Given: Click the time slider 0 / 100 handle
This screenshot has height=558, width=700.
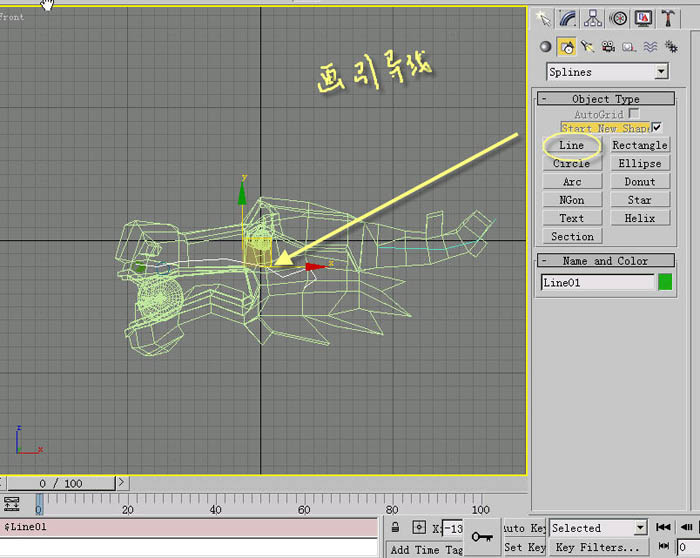Looking at the screenshot, I should [61, 483].
